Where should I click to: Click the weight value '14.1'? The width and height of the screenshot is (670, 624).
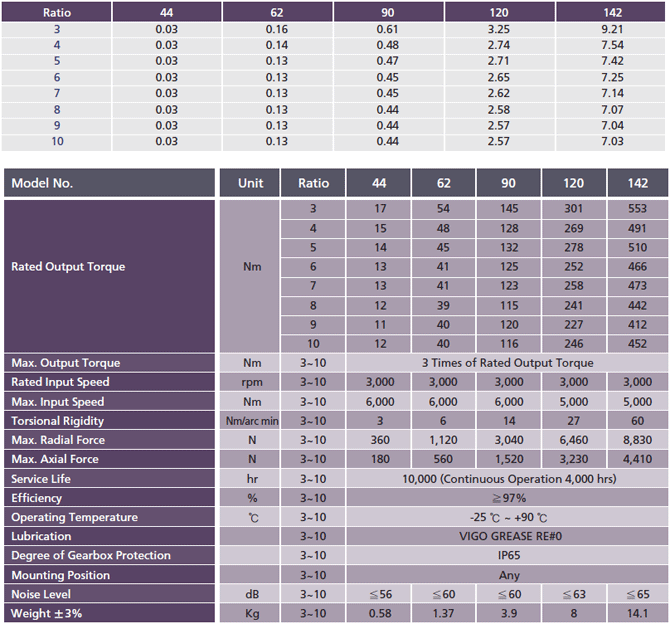[638, 613]
